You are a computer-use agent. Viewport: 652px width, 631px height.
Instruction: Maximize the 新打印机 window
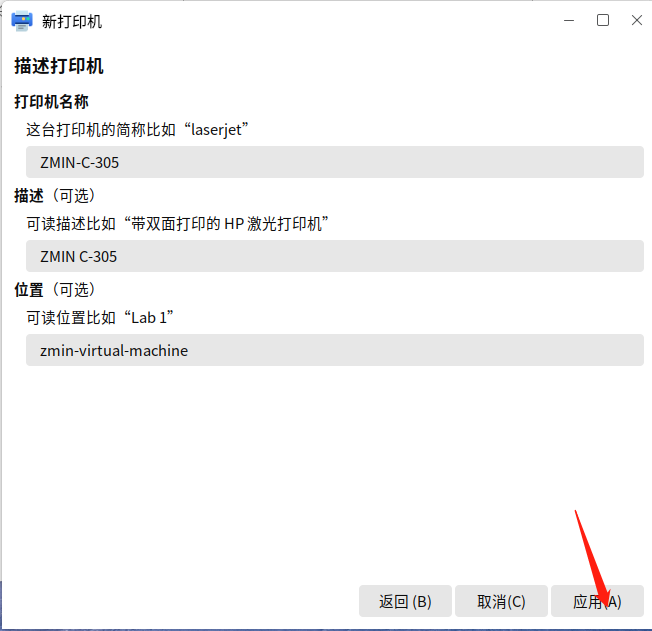(x=603, y=20)
